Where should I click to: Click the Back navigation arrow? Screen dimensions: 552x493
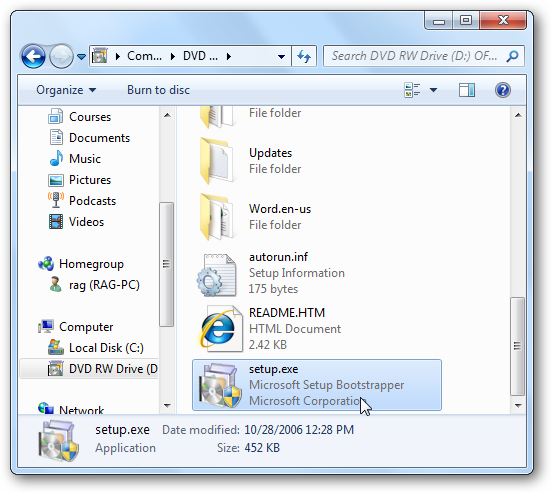click(x=33, y=56)
